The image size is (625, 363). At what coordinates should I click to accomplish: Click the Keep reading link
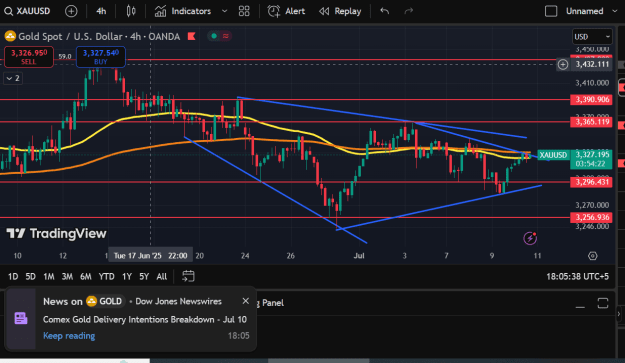(x=69, y=336)
